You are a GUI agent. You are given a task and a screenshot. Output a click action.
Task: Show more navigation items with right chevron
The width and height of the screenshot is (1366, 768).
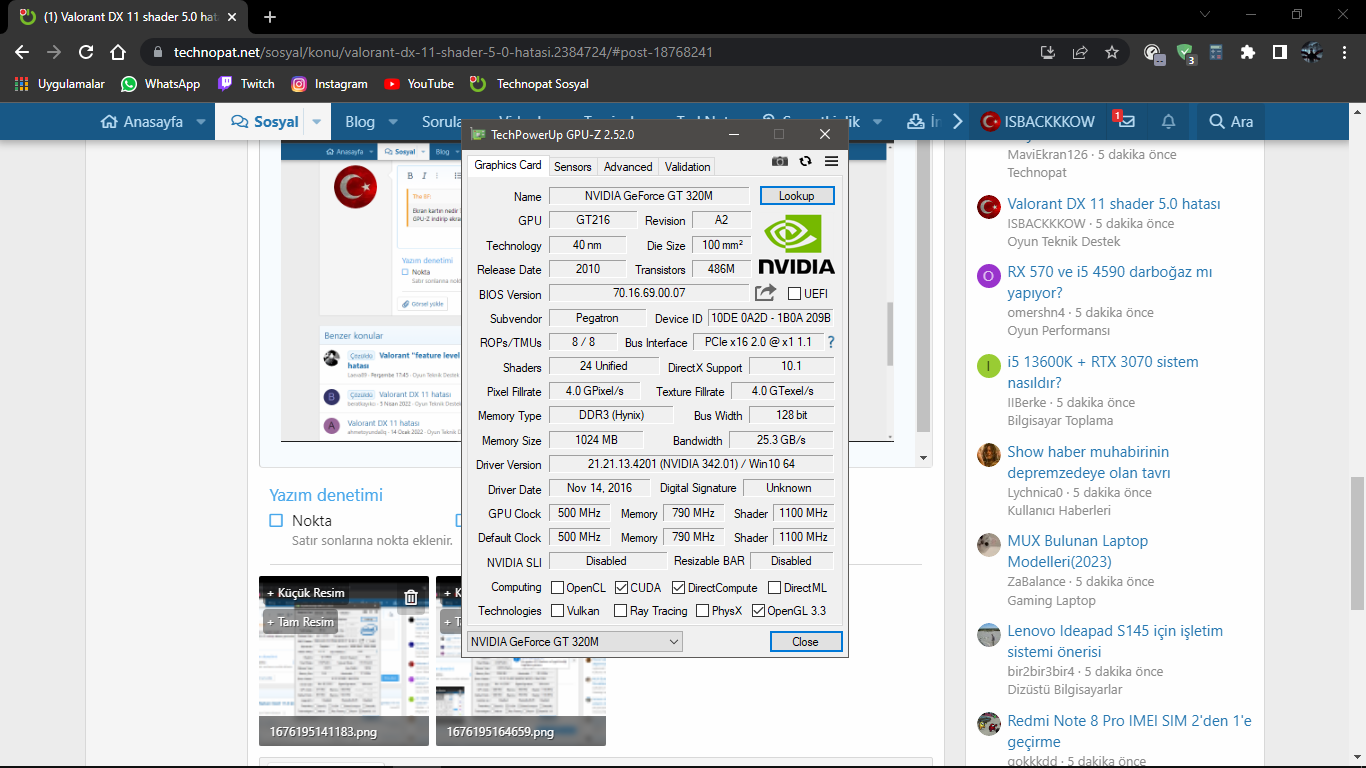(957, 122)
